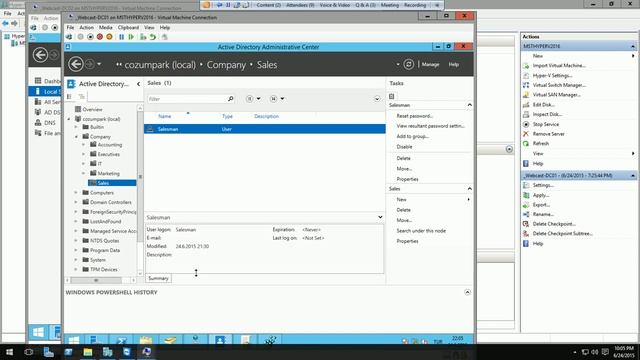Screen dimensions: 640x360
Task: Select the Accounting OU in the tree
Action: click(x=109, y=145)
